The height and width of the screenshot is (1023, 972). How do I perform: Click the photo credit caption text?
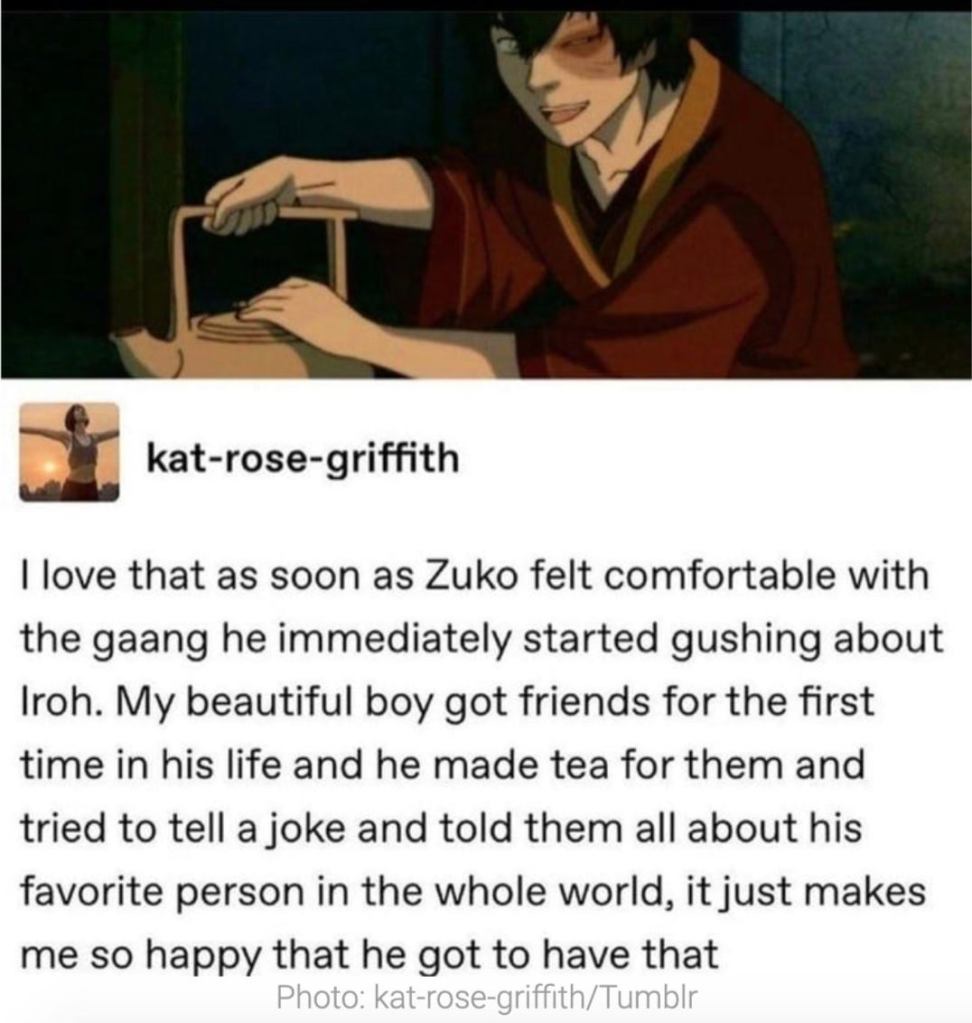[487, 997]
